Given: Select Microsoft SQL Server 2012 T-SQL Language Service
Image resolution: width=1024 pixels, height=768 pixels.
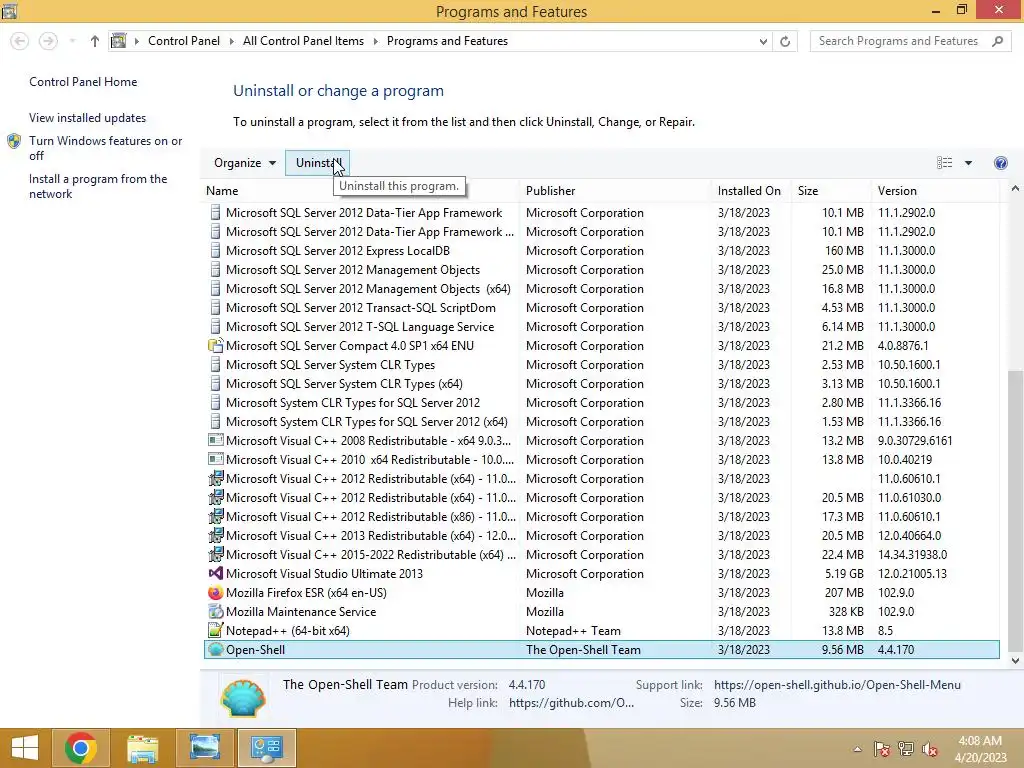Looking at the screenshot, I should point(601,327).
